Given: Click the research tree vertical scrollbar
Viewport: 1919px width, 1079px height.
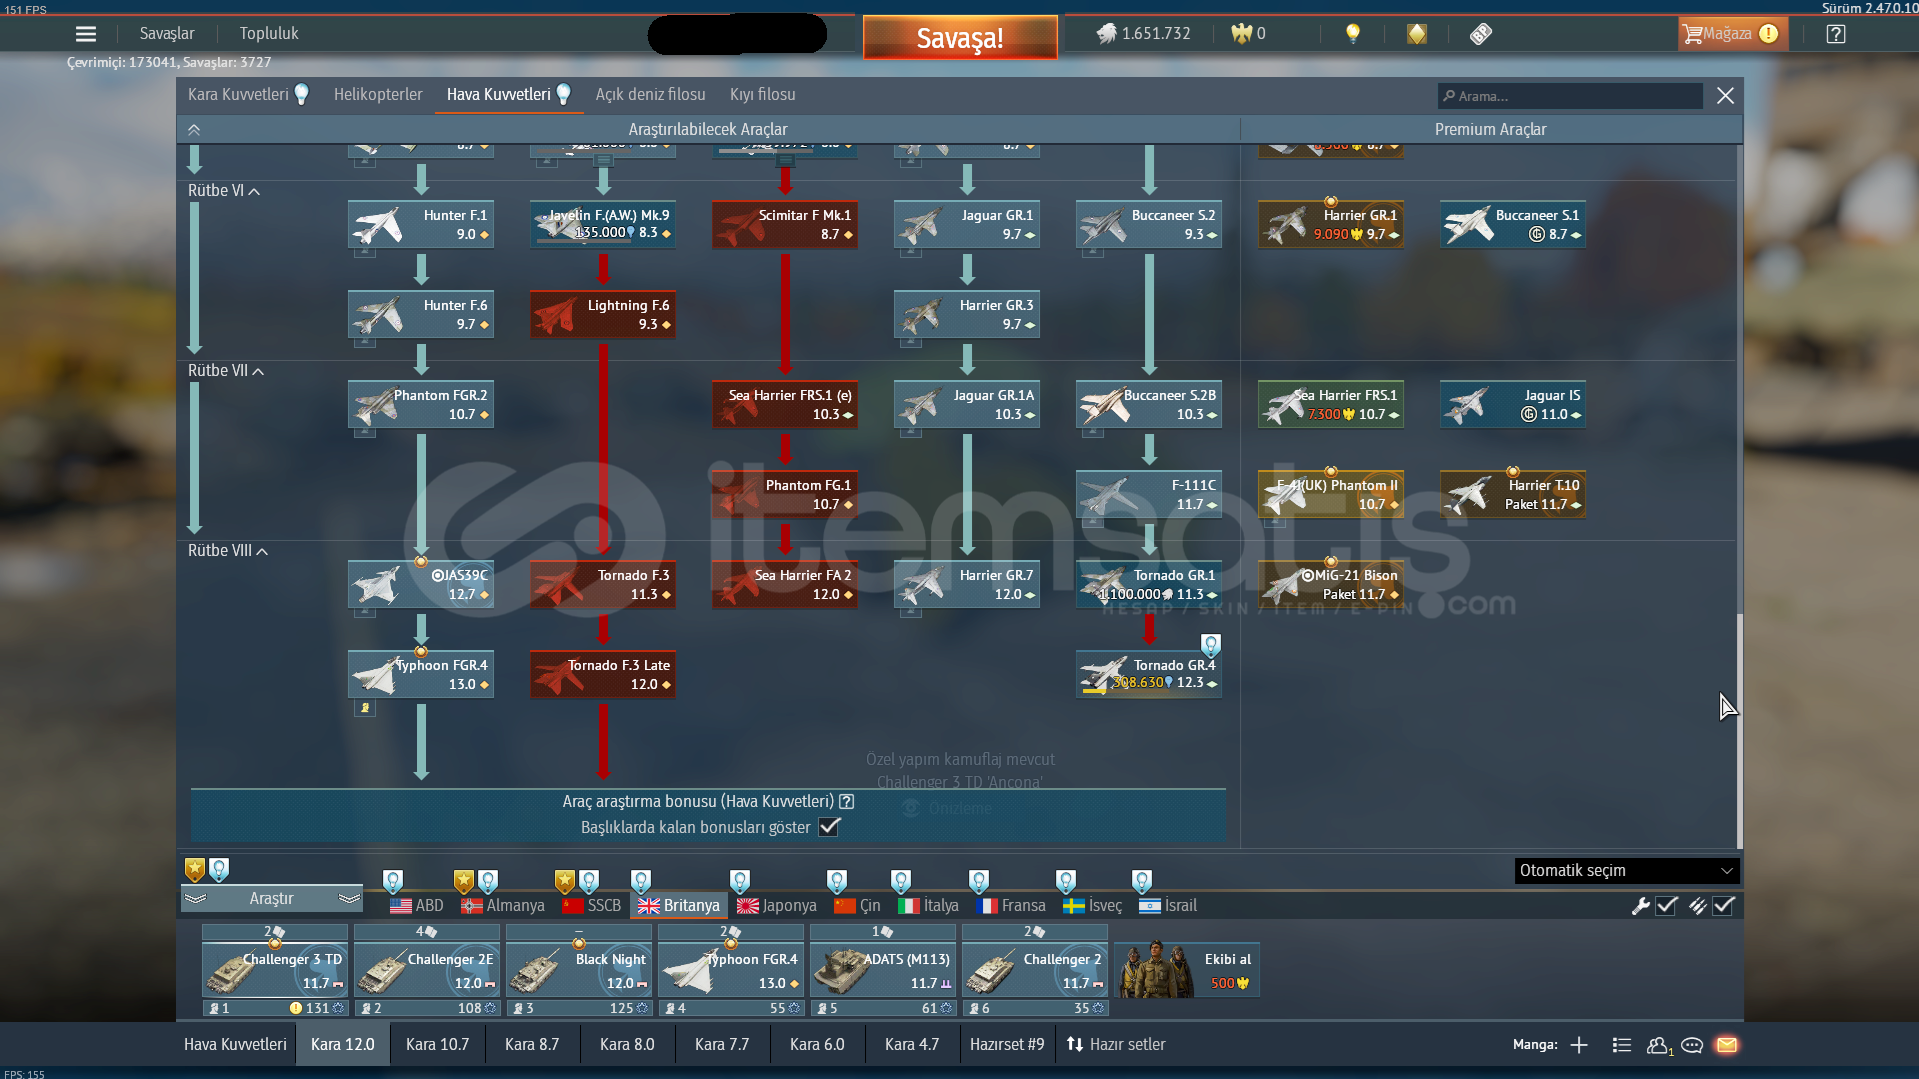Looking at the screenshot, I should 1739,730.
